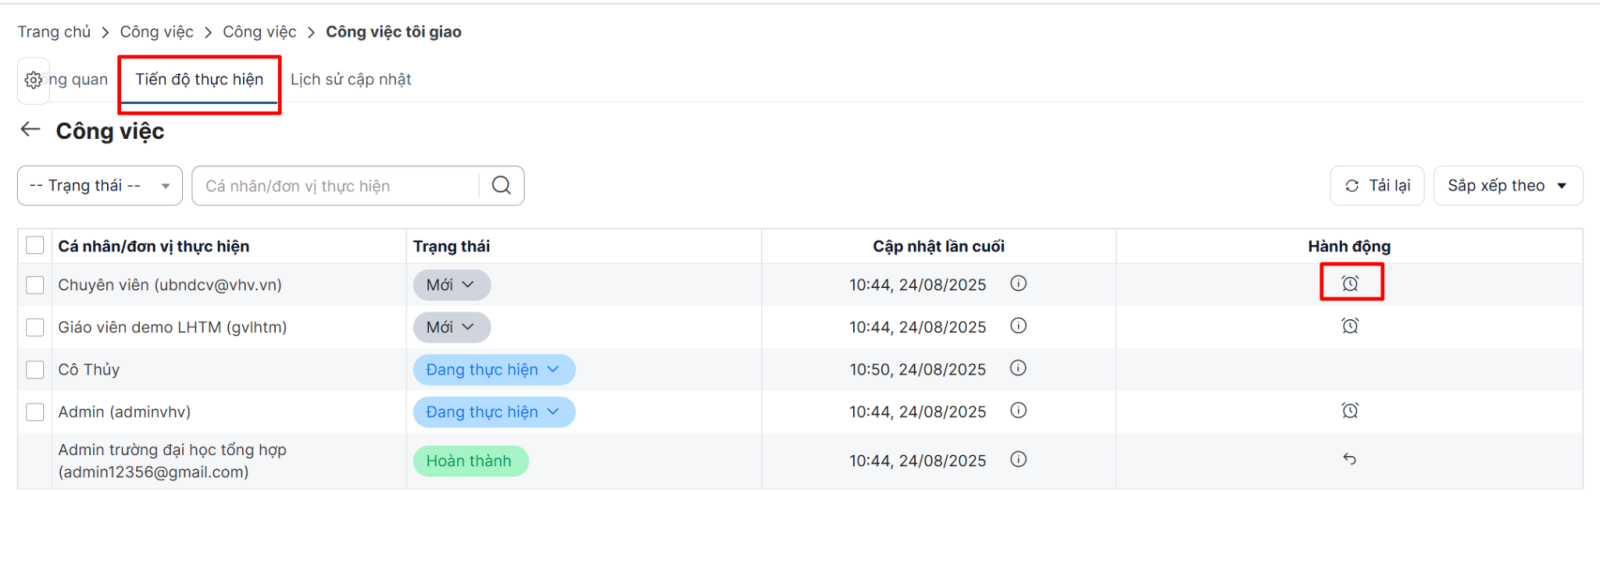
Task: Click the search magnifier icon
Action: tap(501, 185)
